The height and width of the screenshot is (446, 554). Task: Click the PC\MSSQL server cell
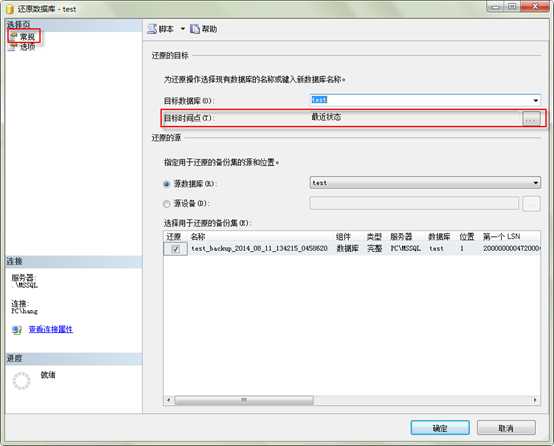pyautogui.click(x=405, y=248)
